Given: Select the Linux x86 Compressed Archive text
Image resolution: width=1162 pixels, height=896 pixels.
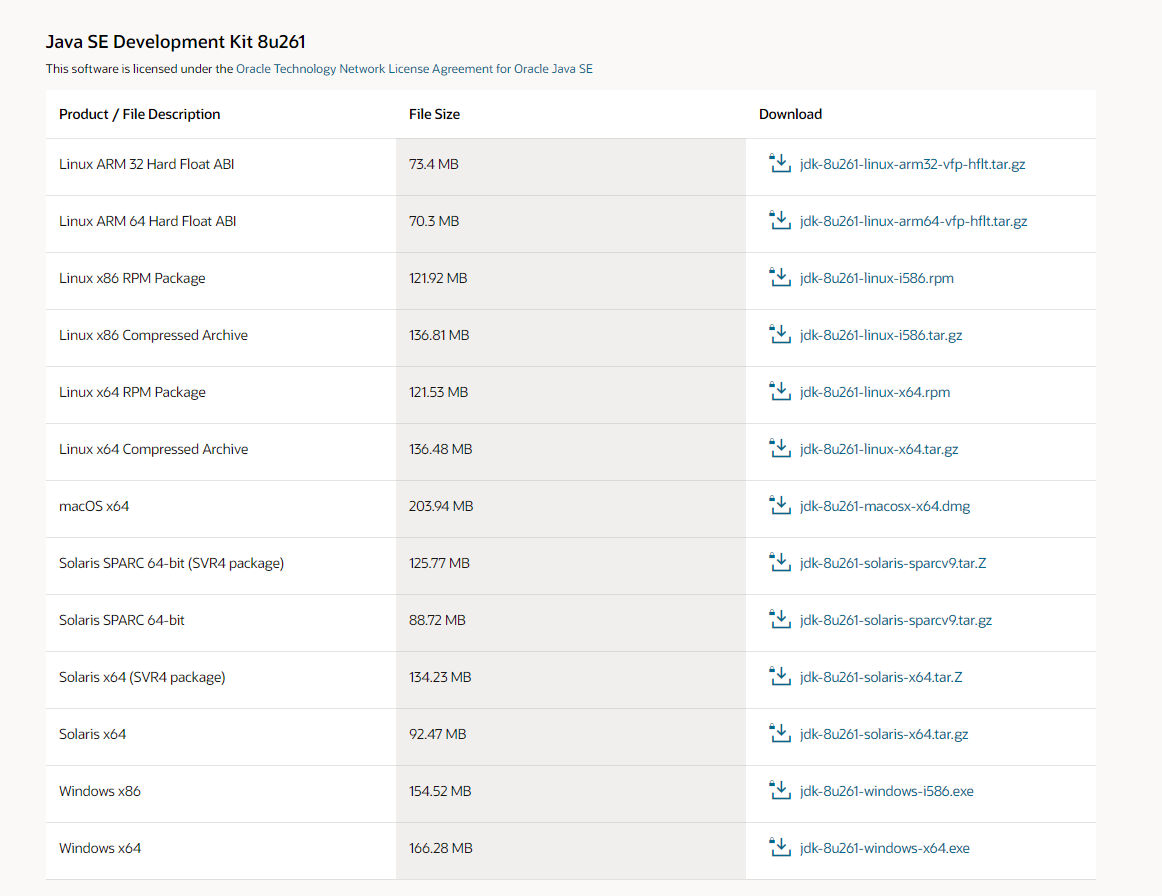Looking at the screenshot, I should tap(153, 336).
